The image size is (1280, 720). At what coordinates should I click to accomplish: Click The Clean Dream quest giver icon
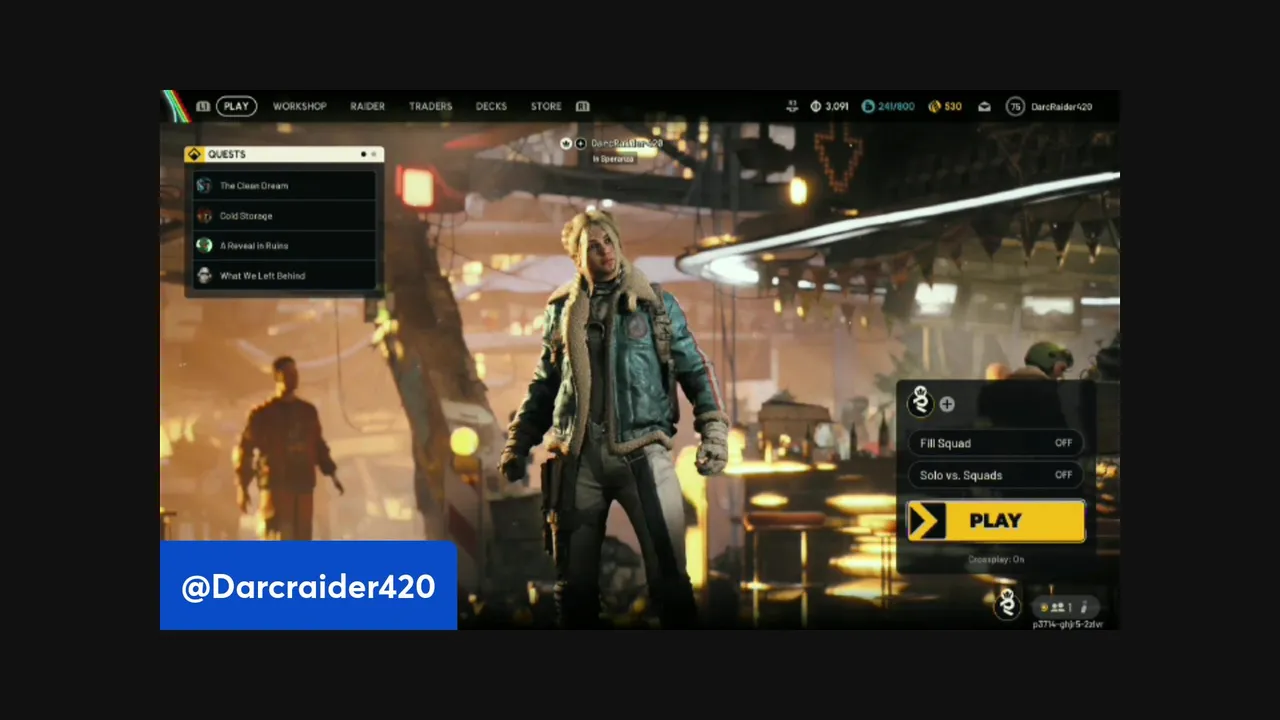[204, 185]
